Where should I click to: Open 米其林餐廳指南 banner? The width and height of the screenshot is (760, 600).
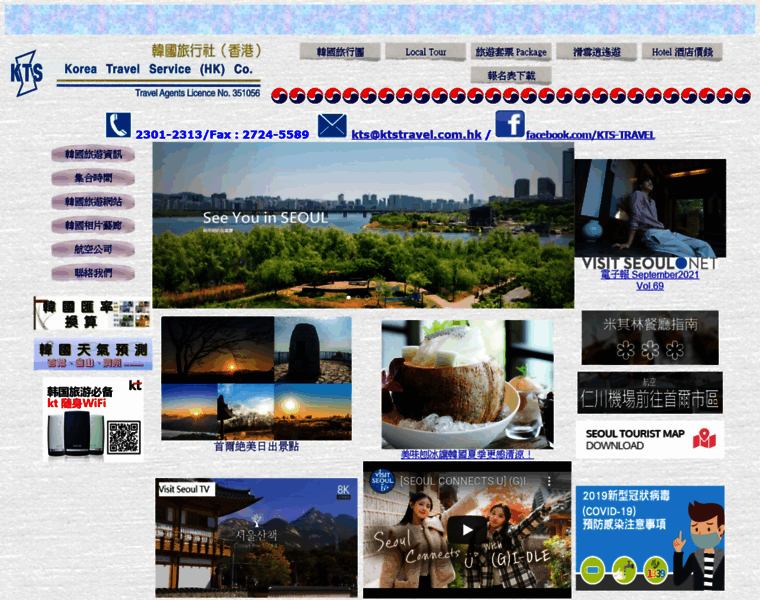click(x=650, y=338)
